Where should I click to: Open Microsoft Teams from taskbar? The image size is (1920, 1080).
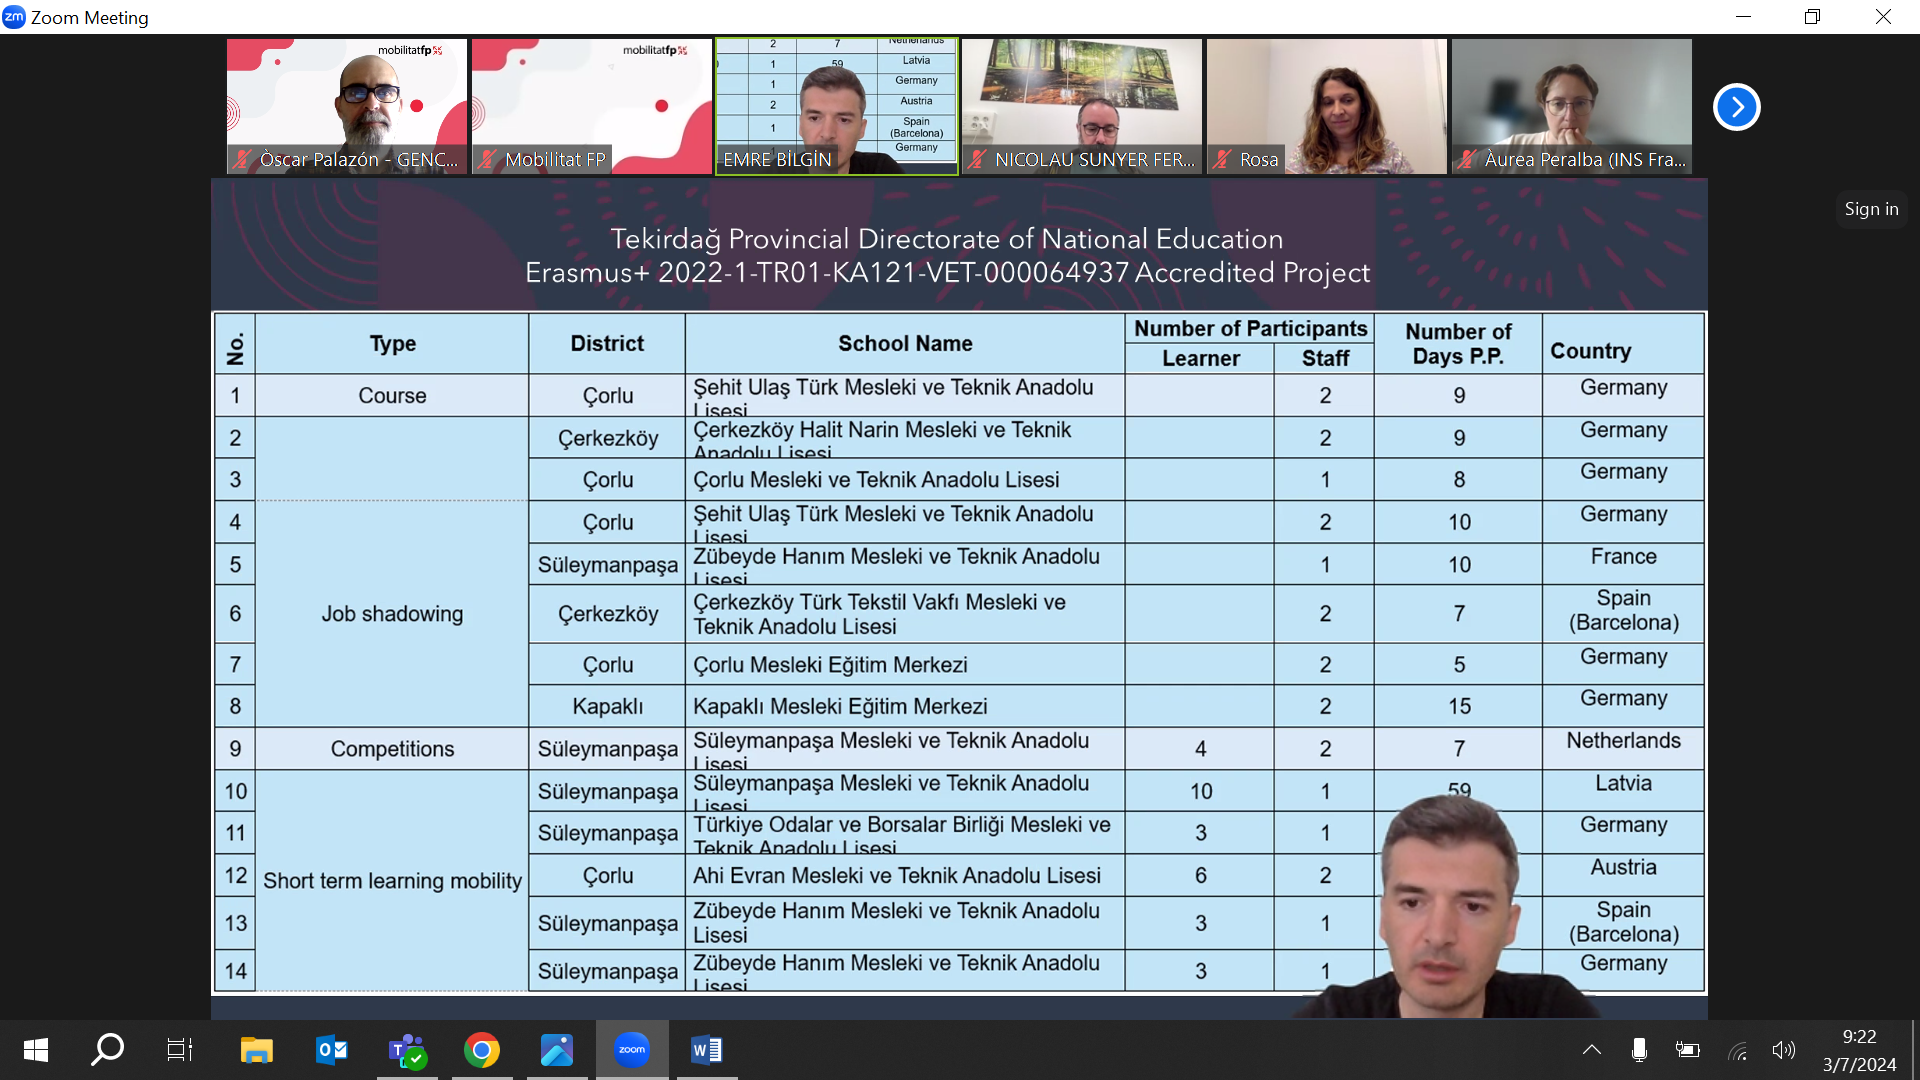click(407, 1050)
